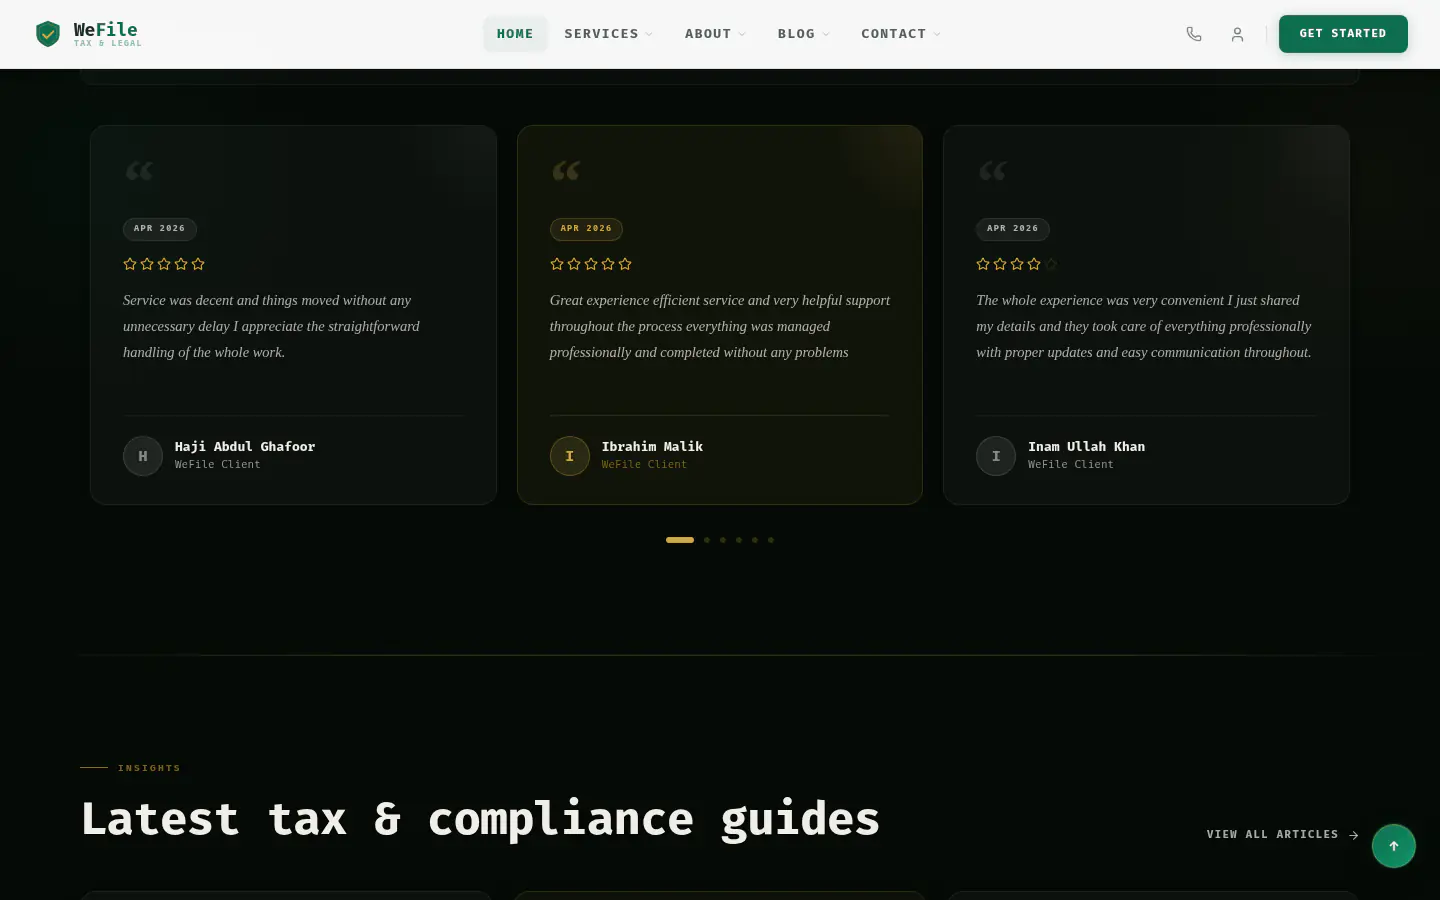Click the star rating in Haji Abdul Ghafoor's review
Viewport: 1440px width, 900px height.
pos(164,264)
